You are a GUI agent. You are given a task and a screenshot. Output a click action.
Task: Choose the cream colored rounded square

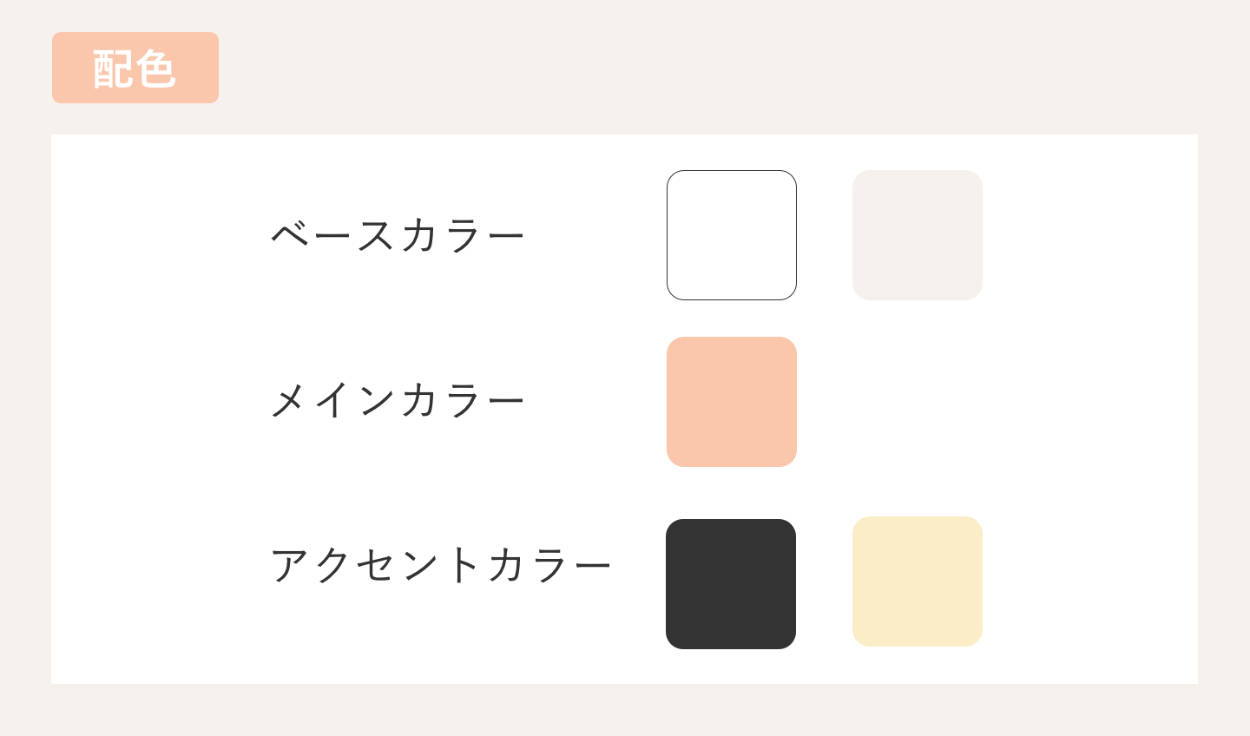point(917,581)
